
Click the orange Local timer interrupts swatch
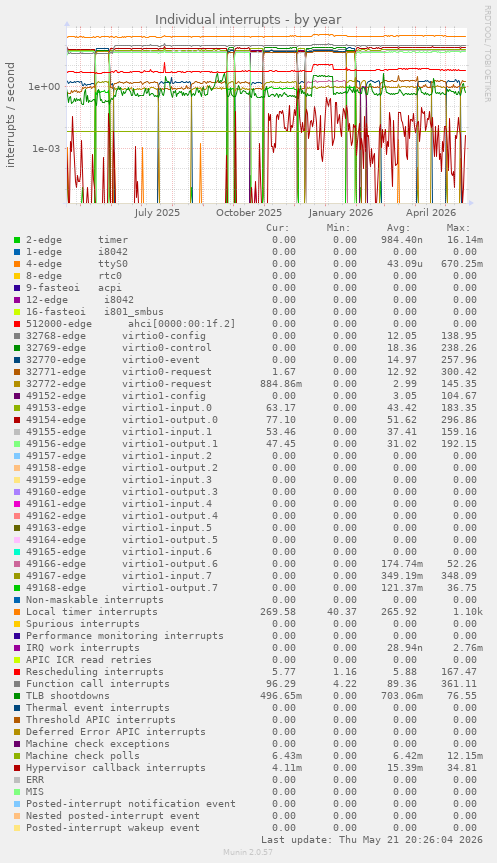pos(17,612)
